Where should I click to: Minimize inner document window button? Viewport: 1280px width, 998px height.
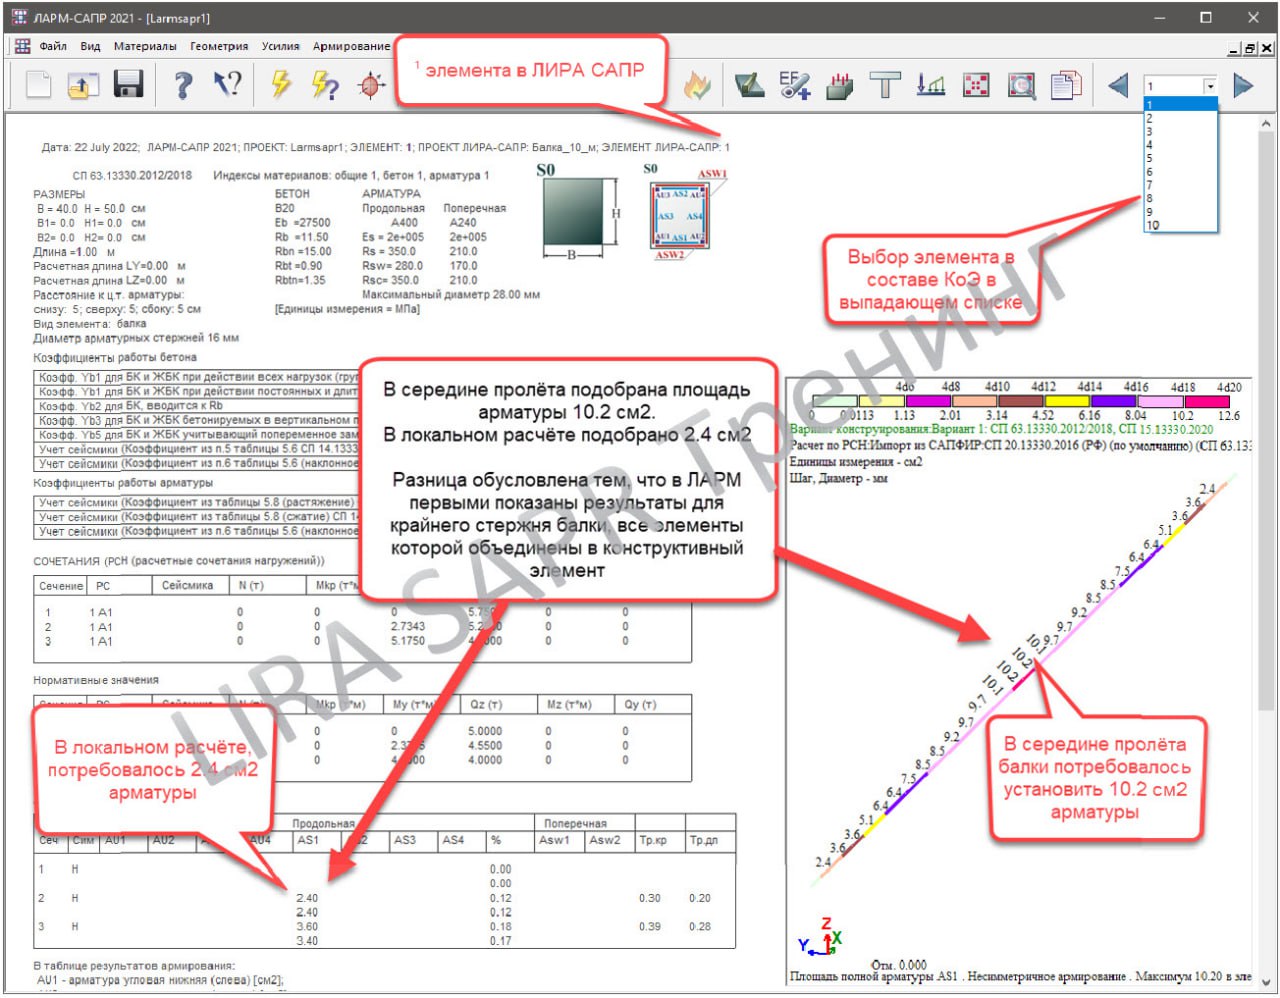point(1234,48)
